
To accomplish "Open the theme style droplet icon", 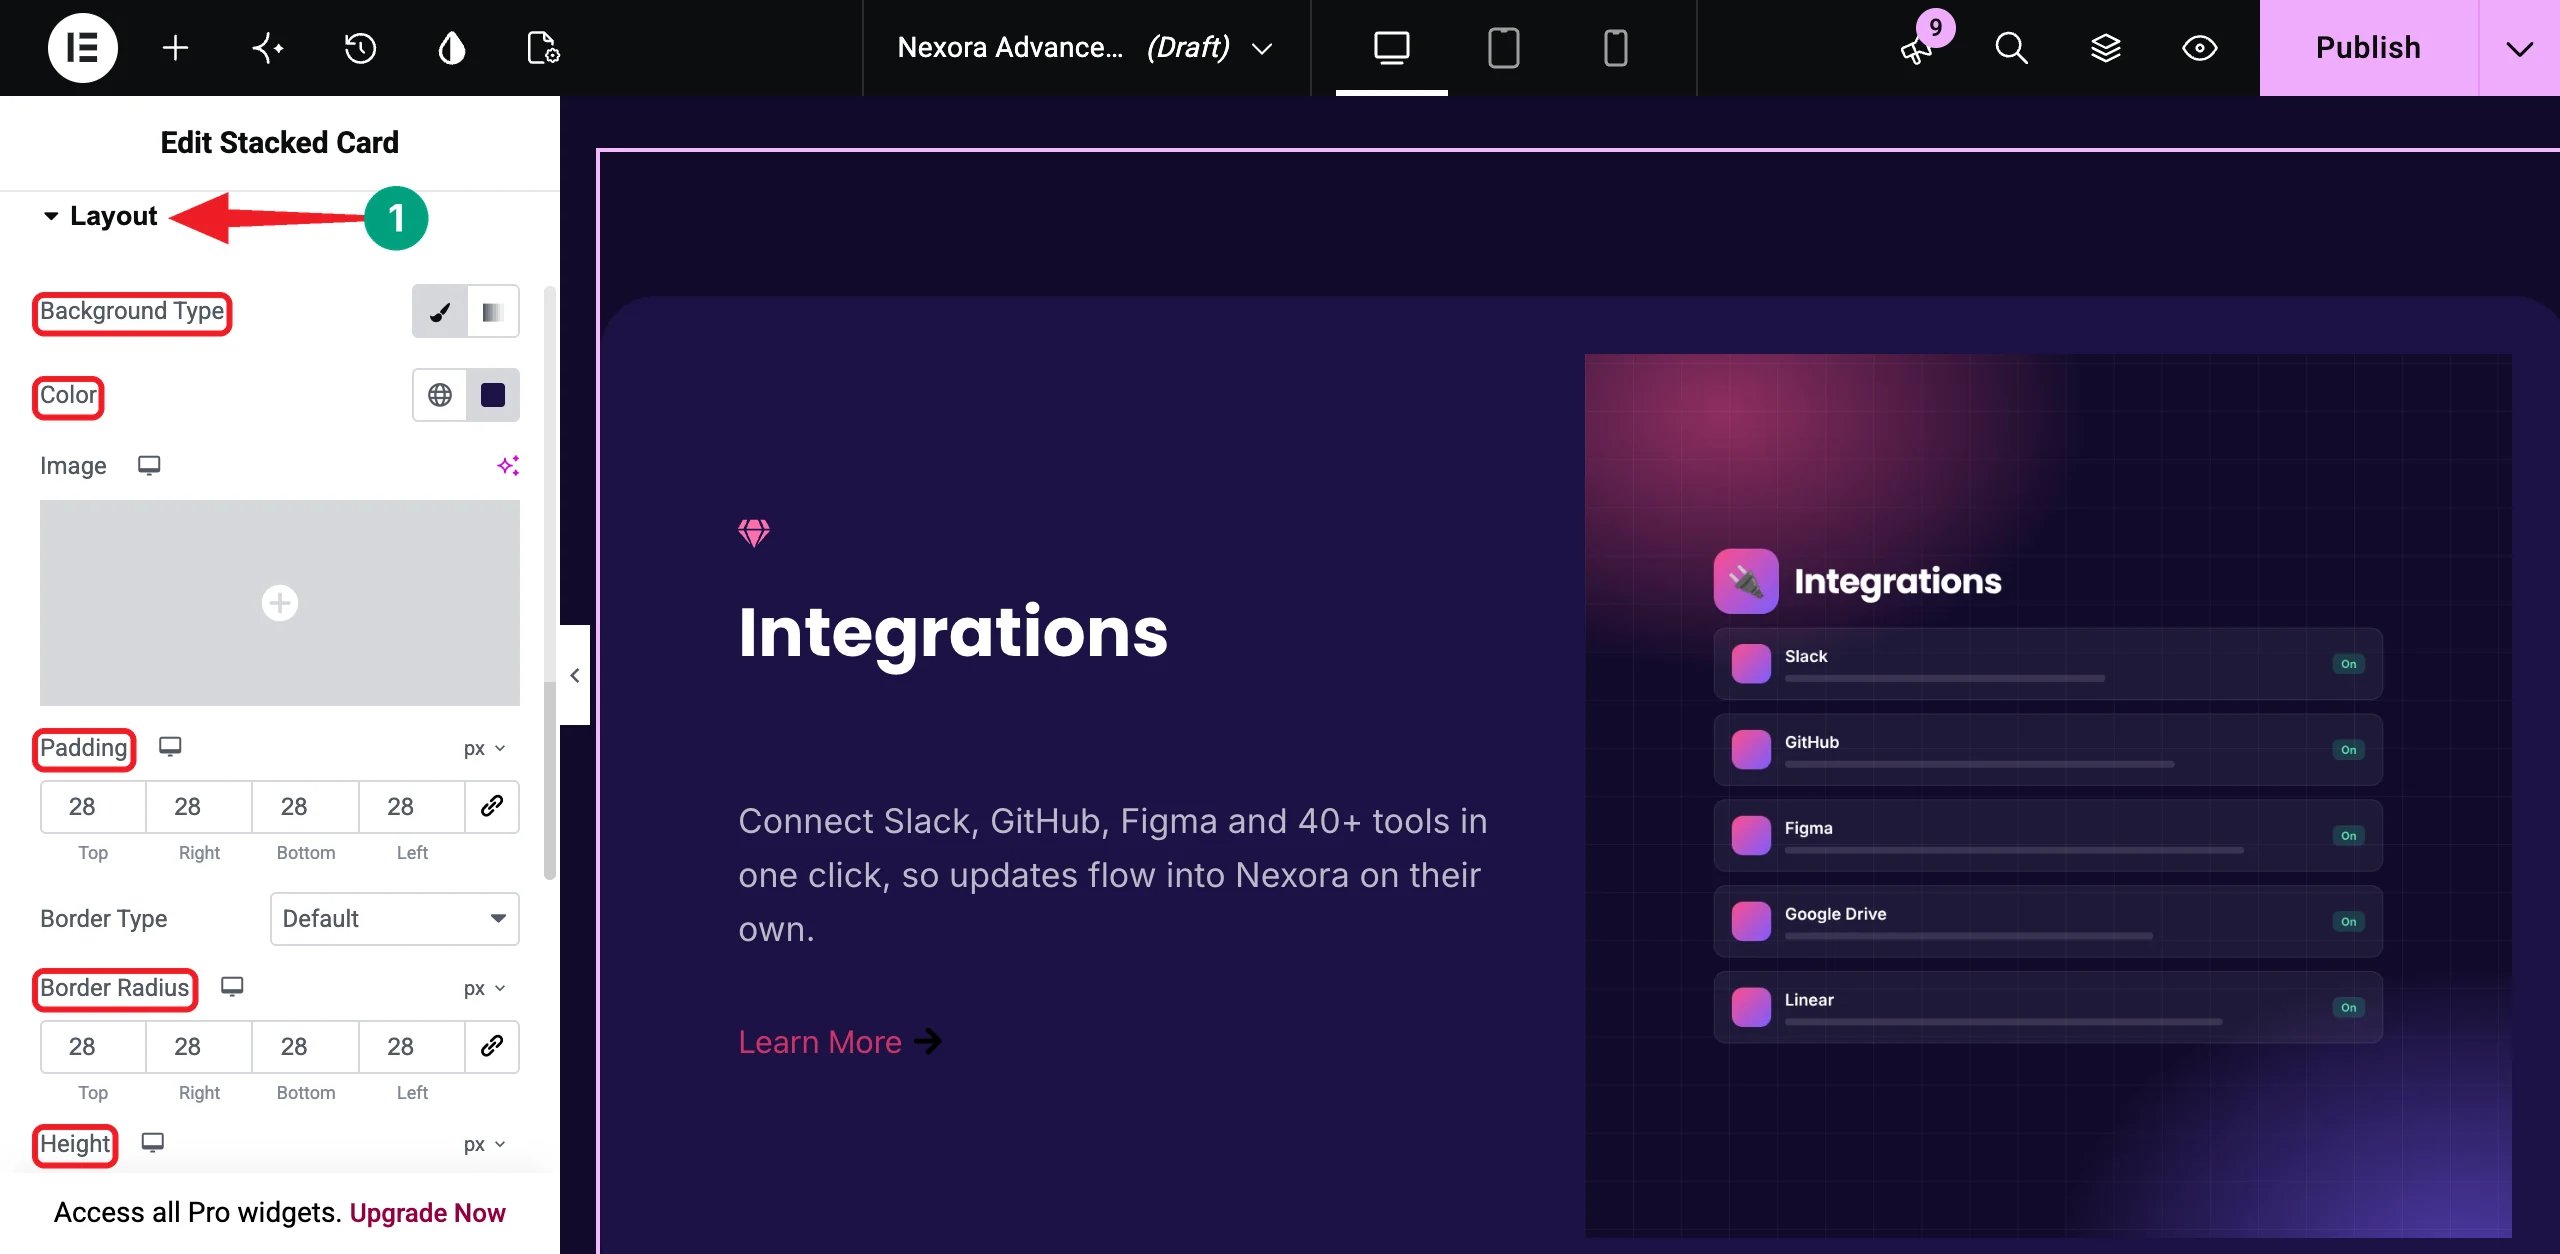I will [x=452, y=47].
